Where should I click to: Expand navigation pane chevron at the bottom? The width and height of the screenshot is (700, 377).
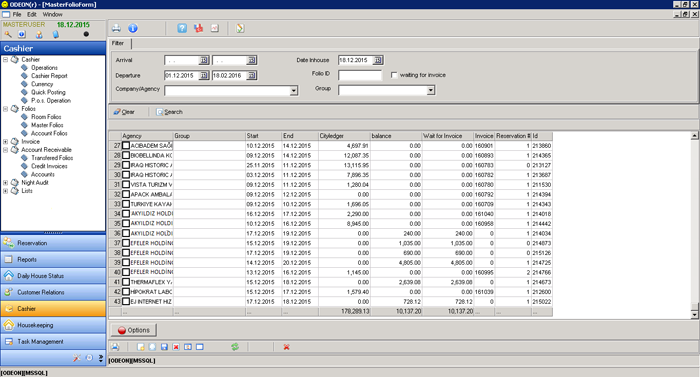101,358
